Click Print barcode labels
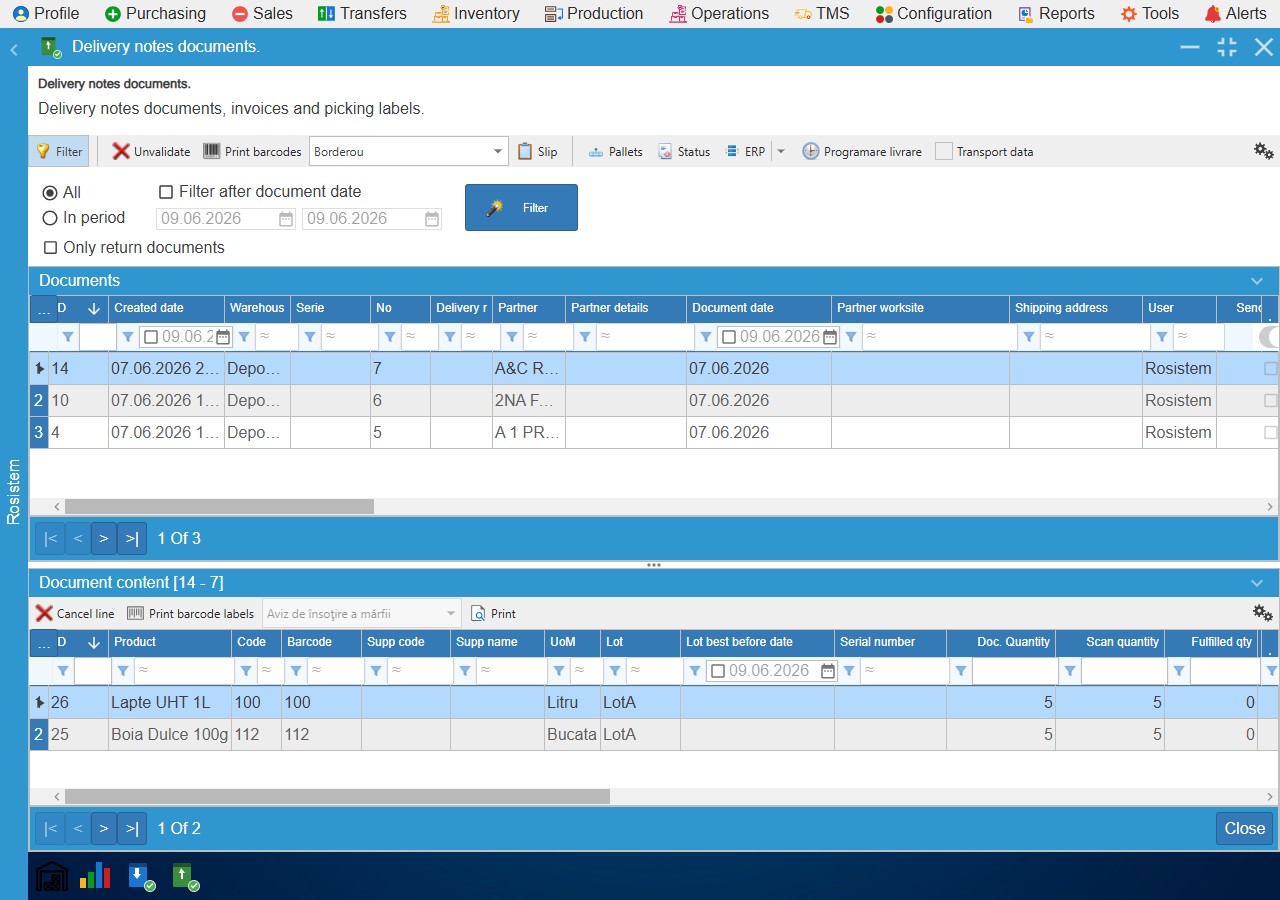 [190, 613]
